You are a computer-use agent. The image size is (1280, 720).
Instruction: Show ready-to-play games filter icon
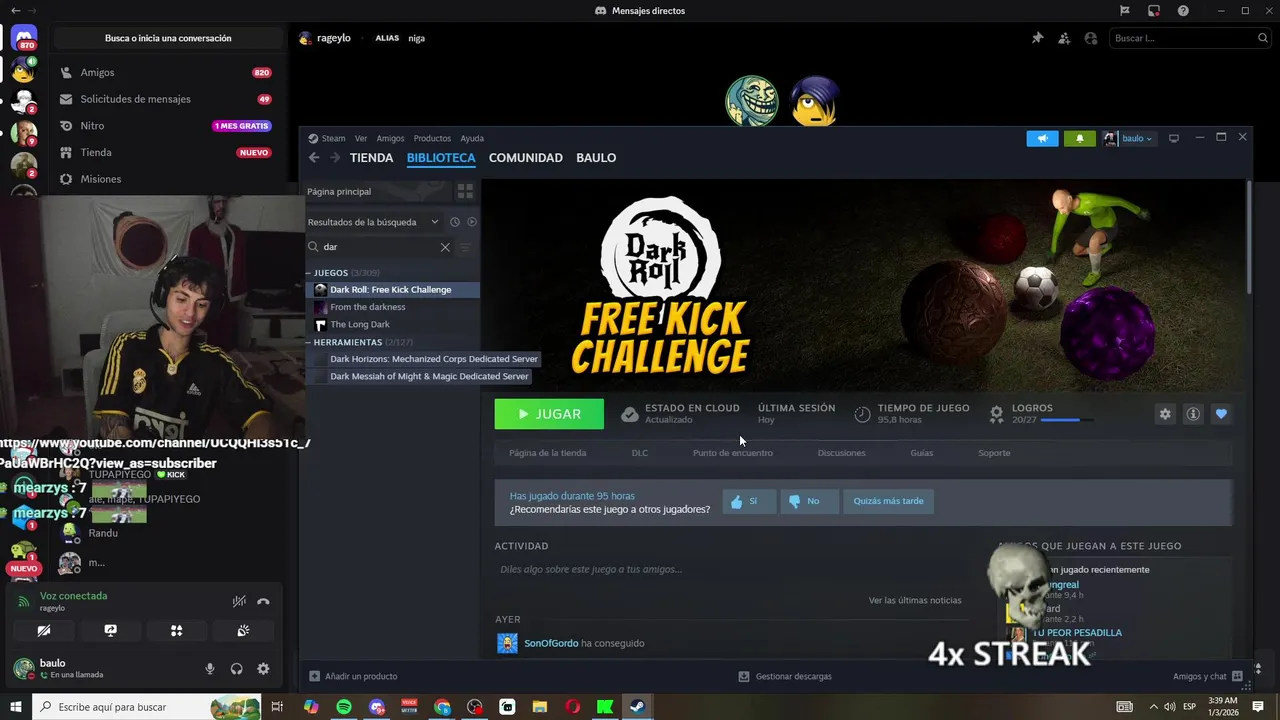(x=472, y=222)
